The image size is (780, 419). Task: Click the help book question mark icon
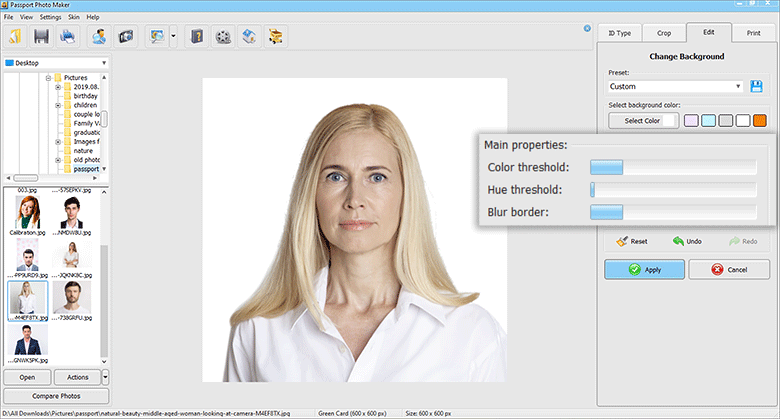[197, 36]
